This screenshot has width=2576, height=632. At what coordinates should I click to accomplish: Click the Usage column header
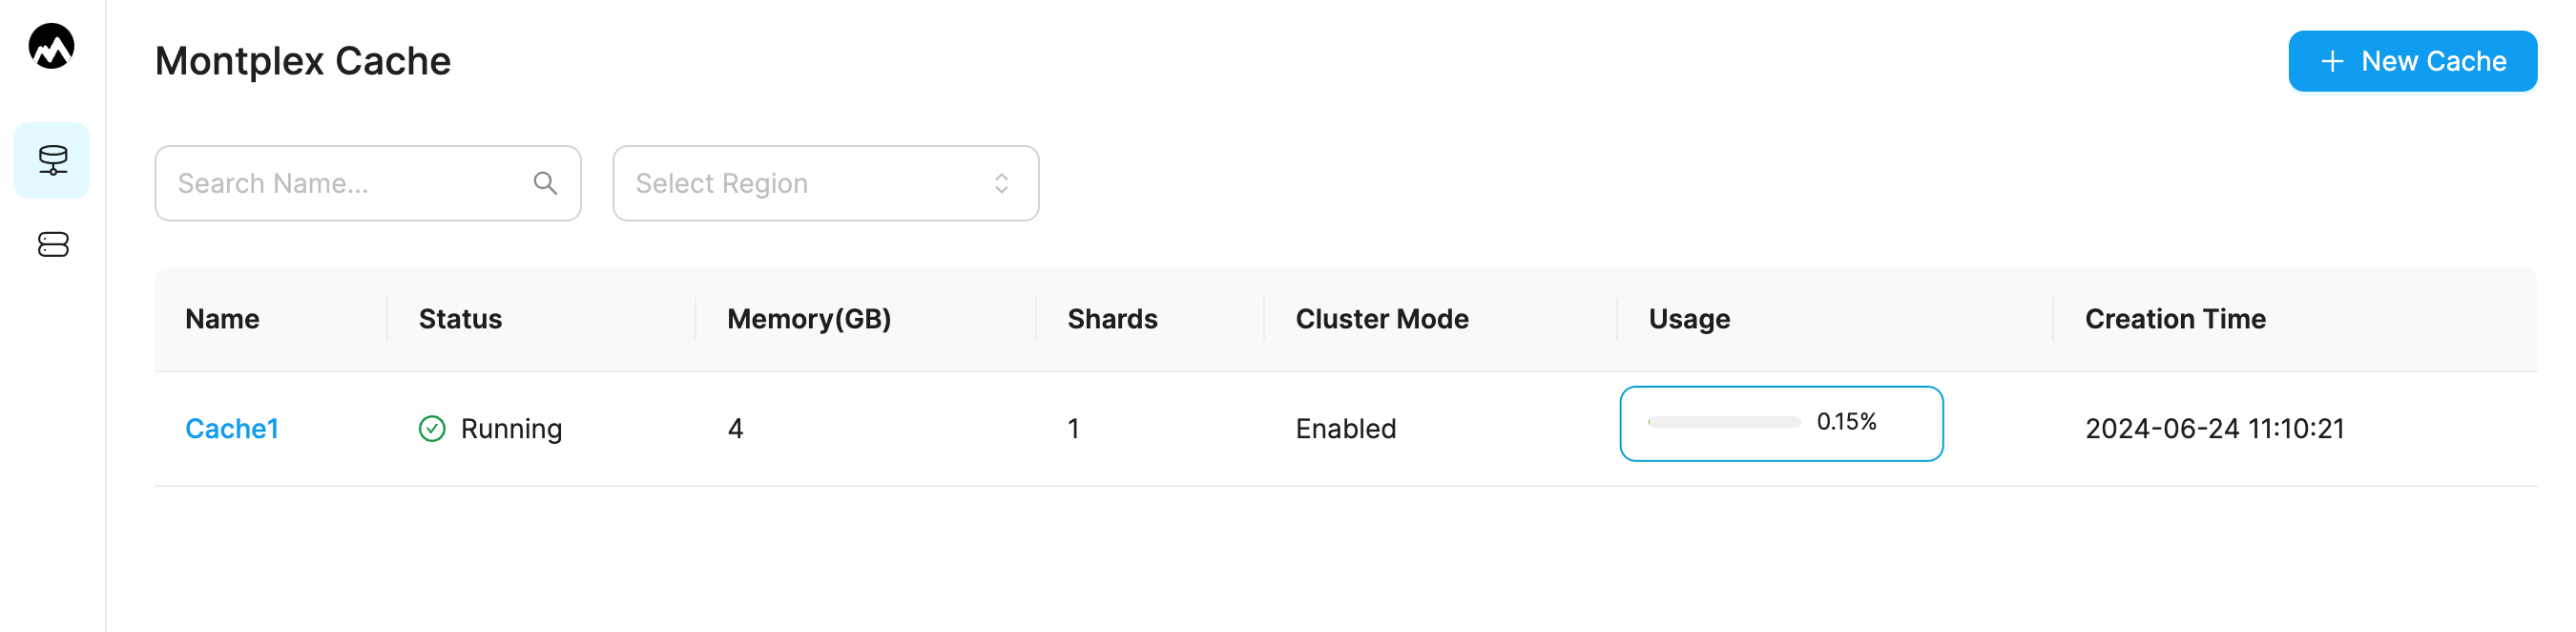[1689, 319]
